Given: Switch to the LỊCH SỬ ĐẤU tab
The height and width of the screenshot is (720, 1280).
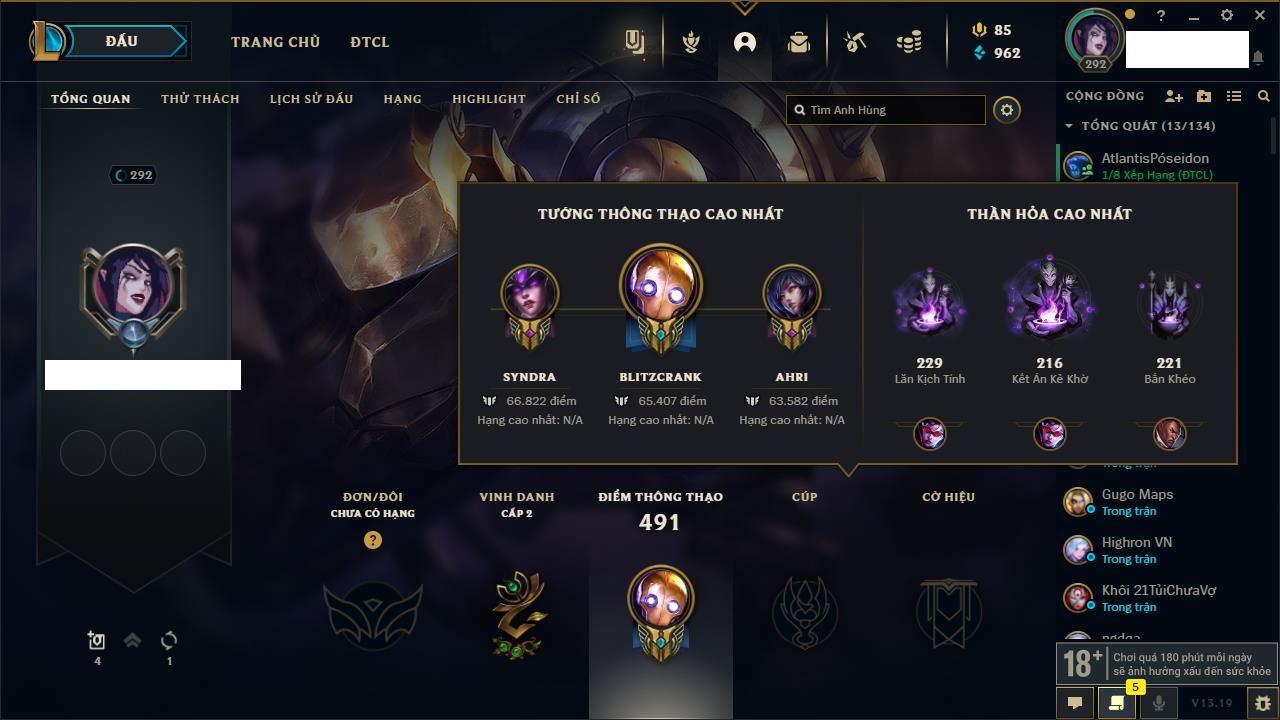Looking at the screenshot, I should coord(311,99).
